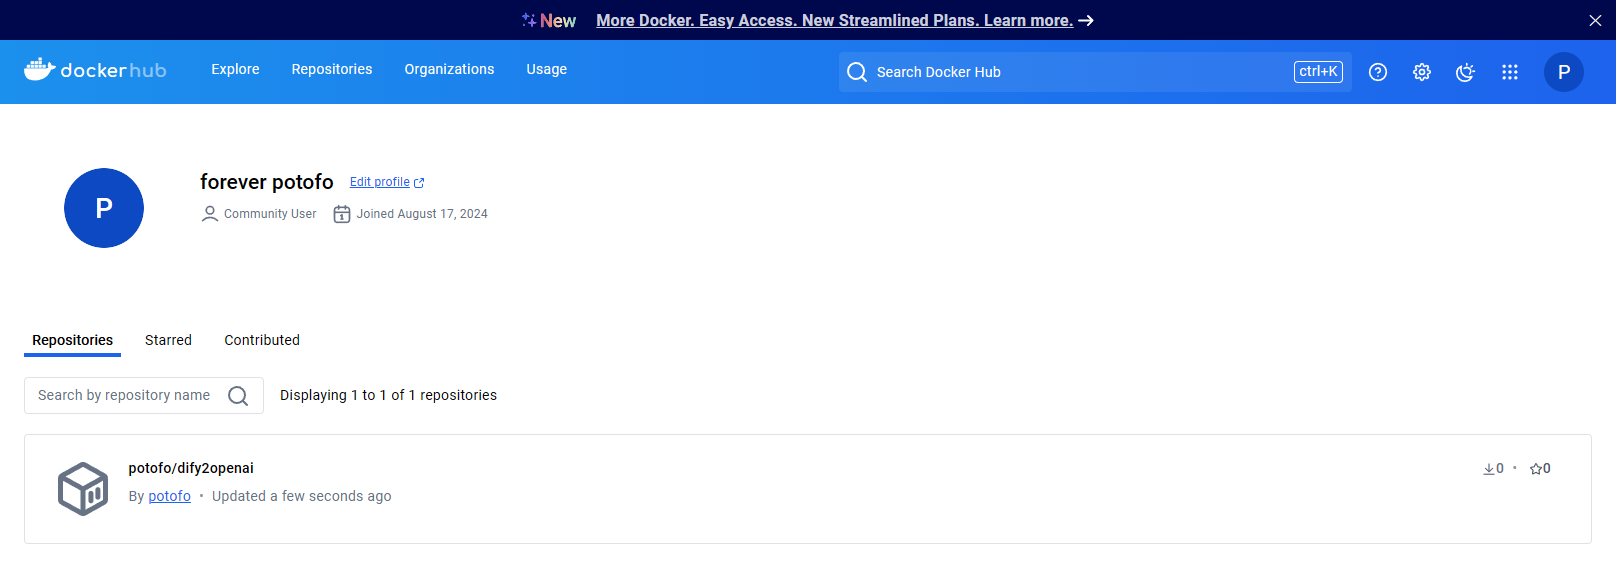Image resolution: width=1616 pixels, height=585 pixels.
Task: Switch to the Contributed tab
Action: pos(262,340)
